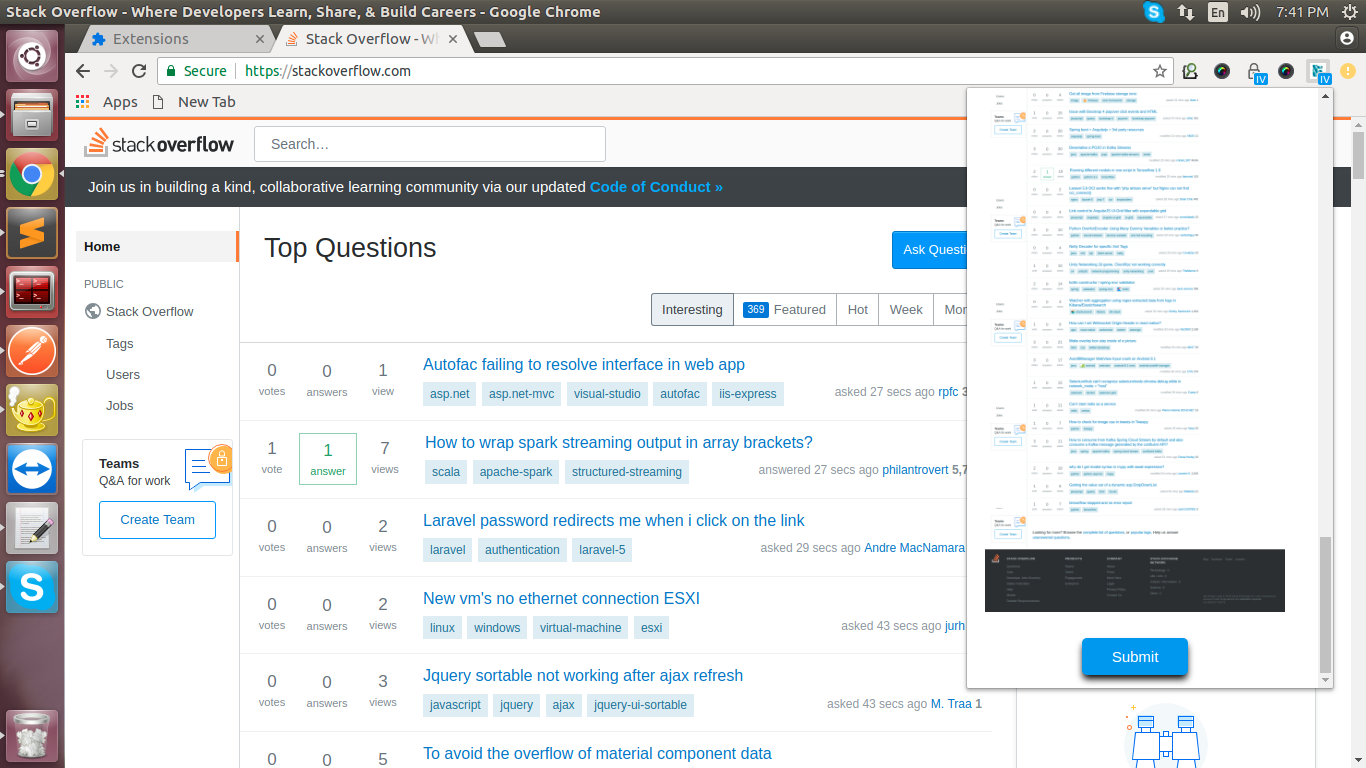Image resolution: width=1366 pixels, height=768 pixels.
Task: Select the Hot questions filter
Action: (858, 309)
